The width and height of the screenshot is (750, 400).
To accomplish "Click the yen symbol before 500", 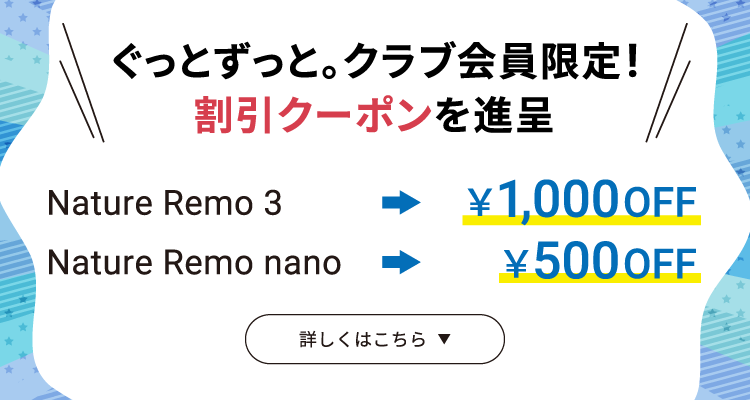I will (517, 262).
